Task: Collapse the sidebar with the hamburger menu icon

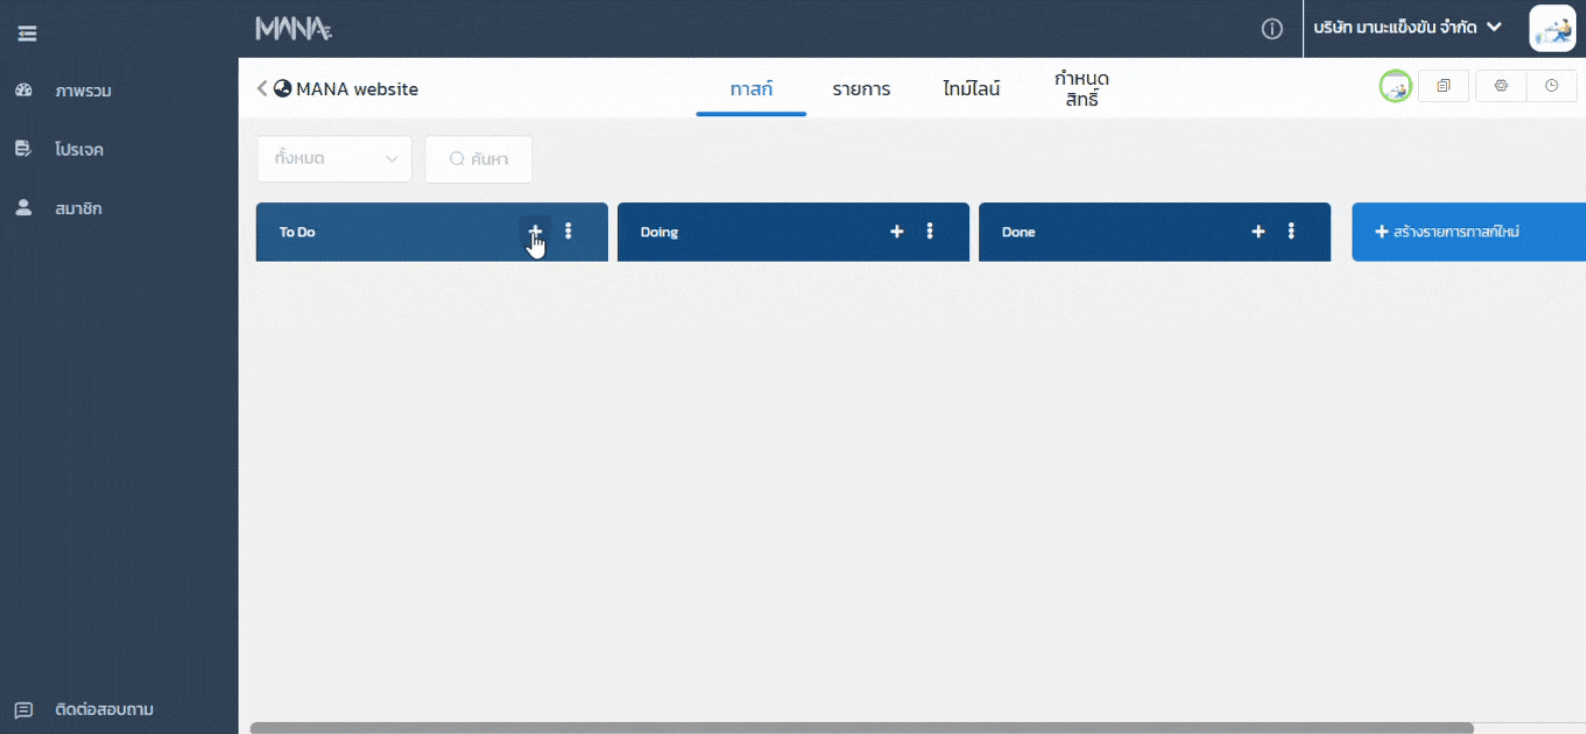Action: pyautogui.click(x=27, y=34)
